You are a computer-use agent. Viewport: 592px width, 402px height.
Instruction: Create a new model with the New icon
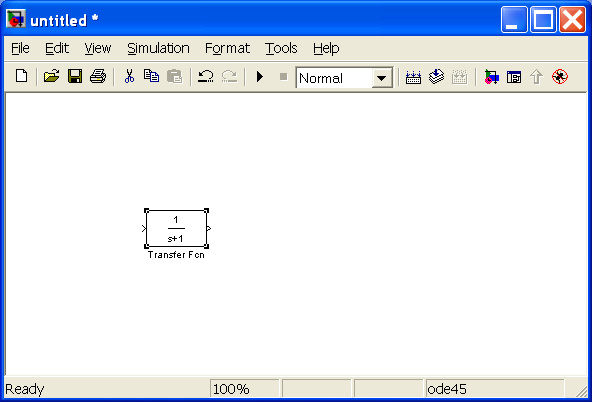pos(22,77)
